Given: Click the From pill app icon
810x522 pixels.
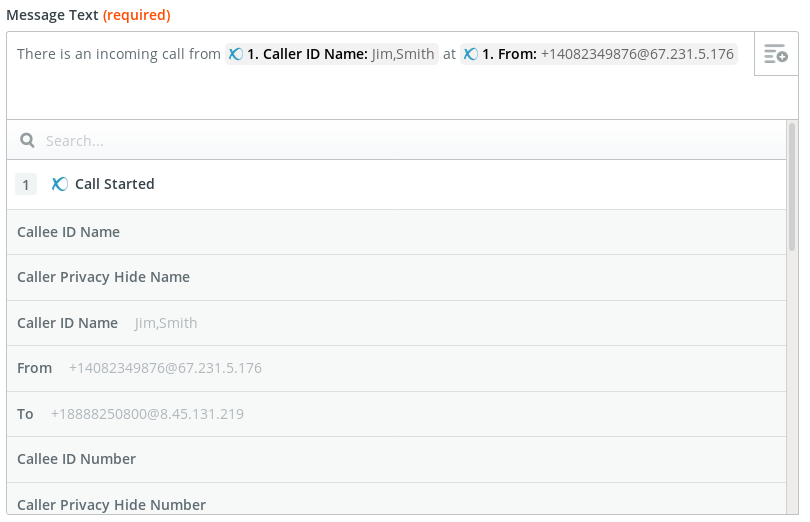Looking at the screenshot, I should coord(471,54).
